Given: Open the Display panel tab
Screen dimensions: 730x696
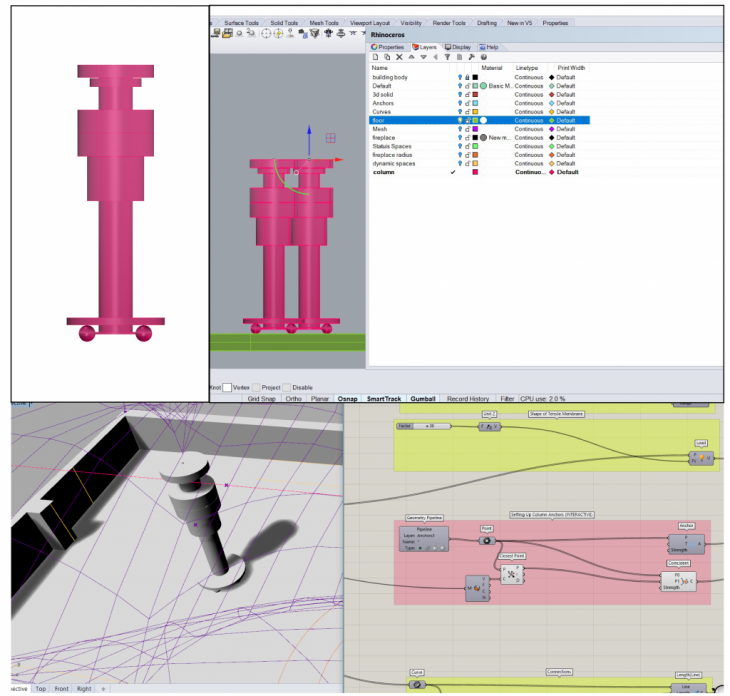Looking at the screenshot, I should [x=458, y=46].
